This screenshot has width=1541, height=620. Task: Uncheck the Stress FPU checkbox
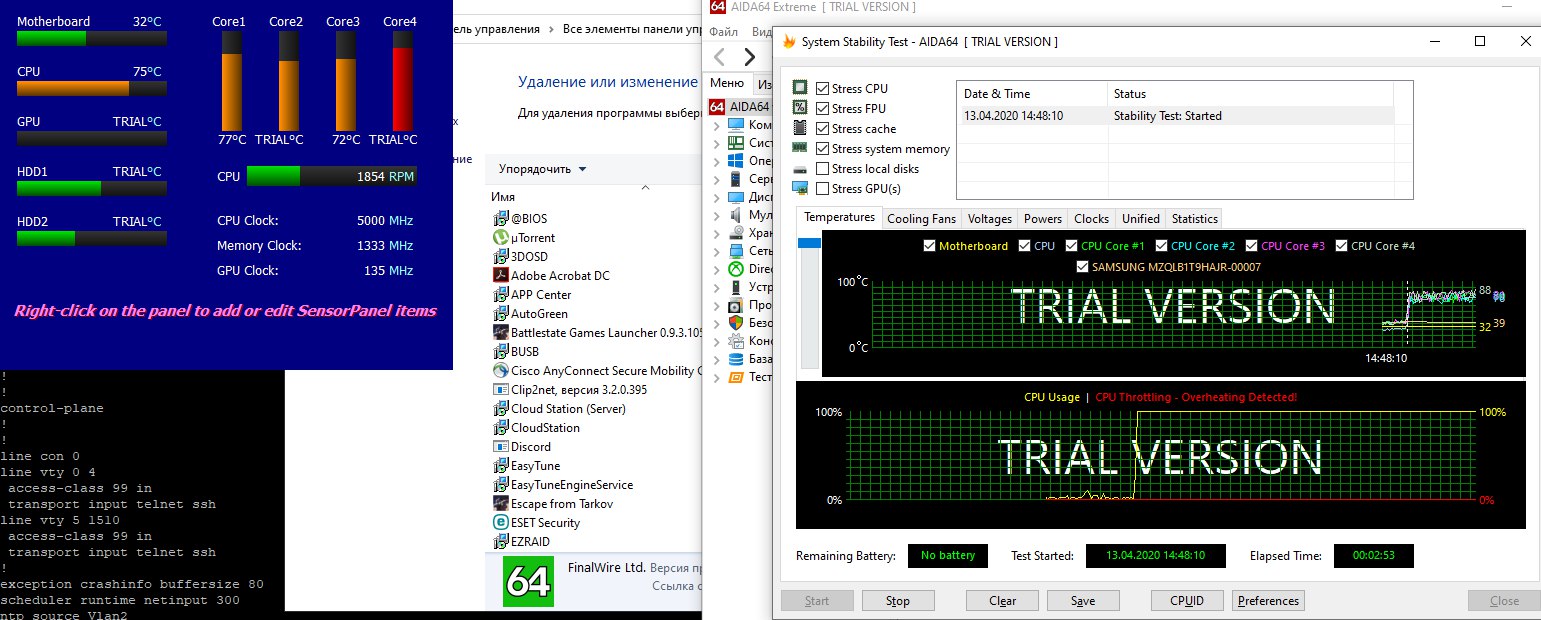point(822,108)
